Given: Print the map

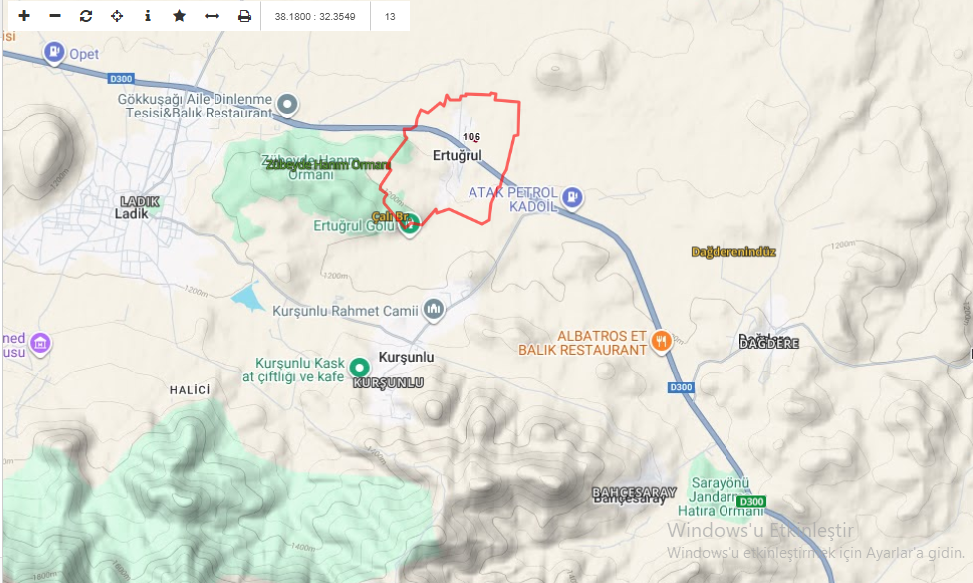Looking at the screenshot, I should coord(244,16).
